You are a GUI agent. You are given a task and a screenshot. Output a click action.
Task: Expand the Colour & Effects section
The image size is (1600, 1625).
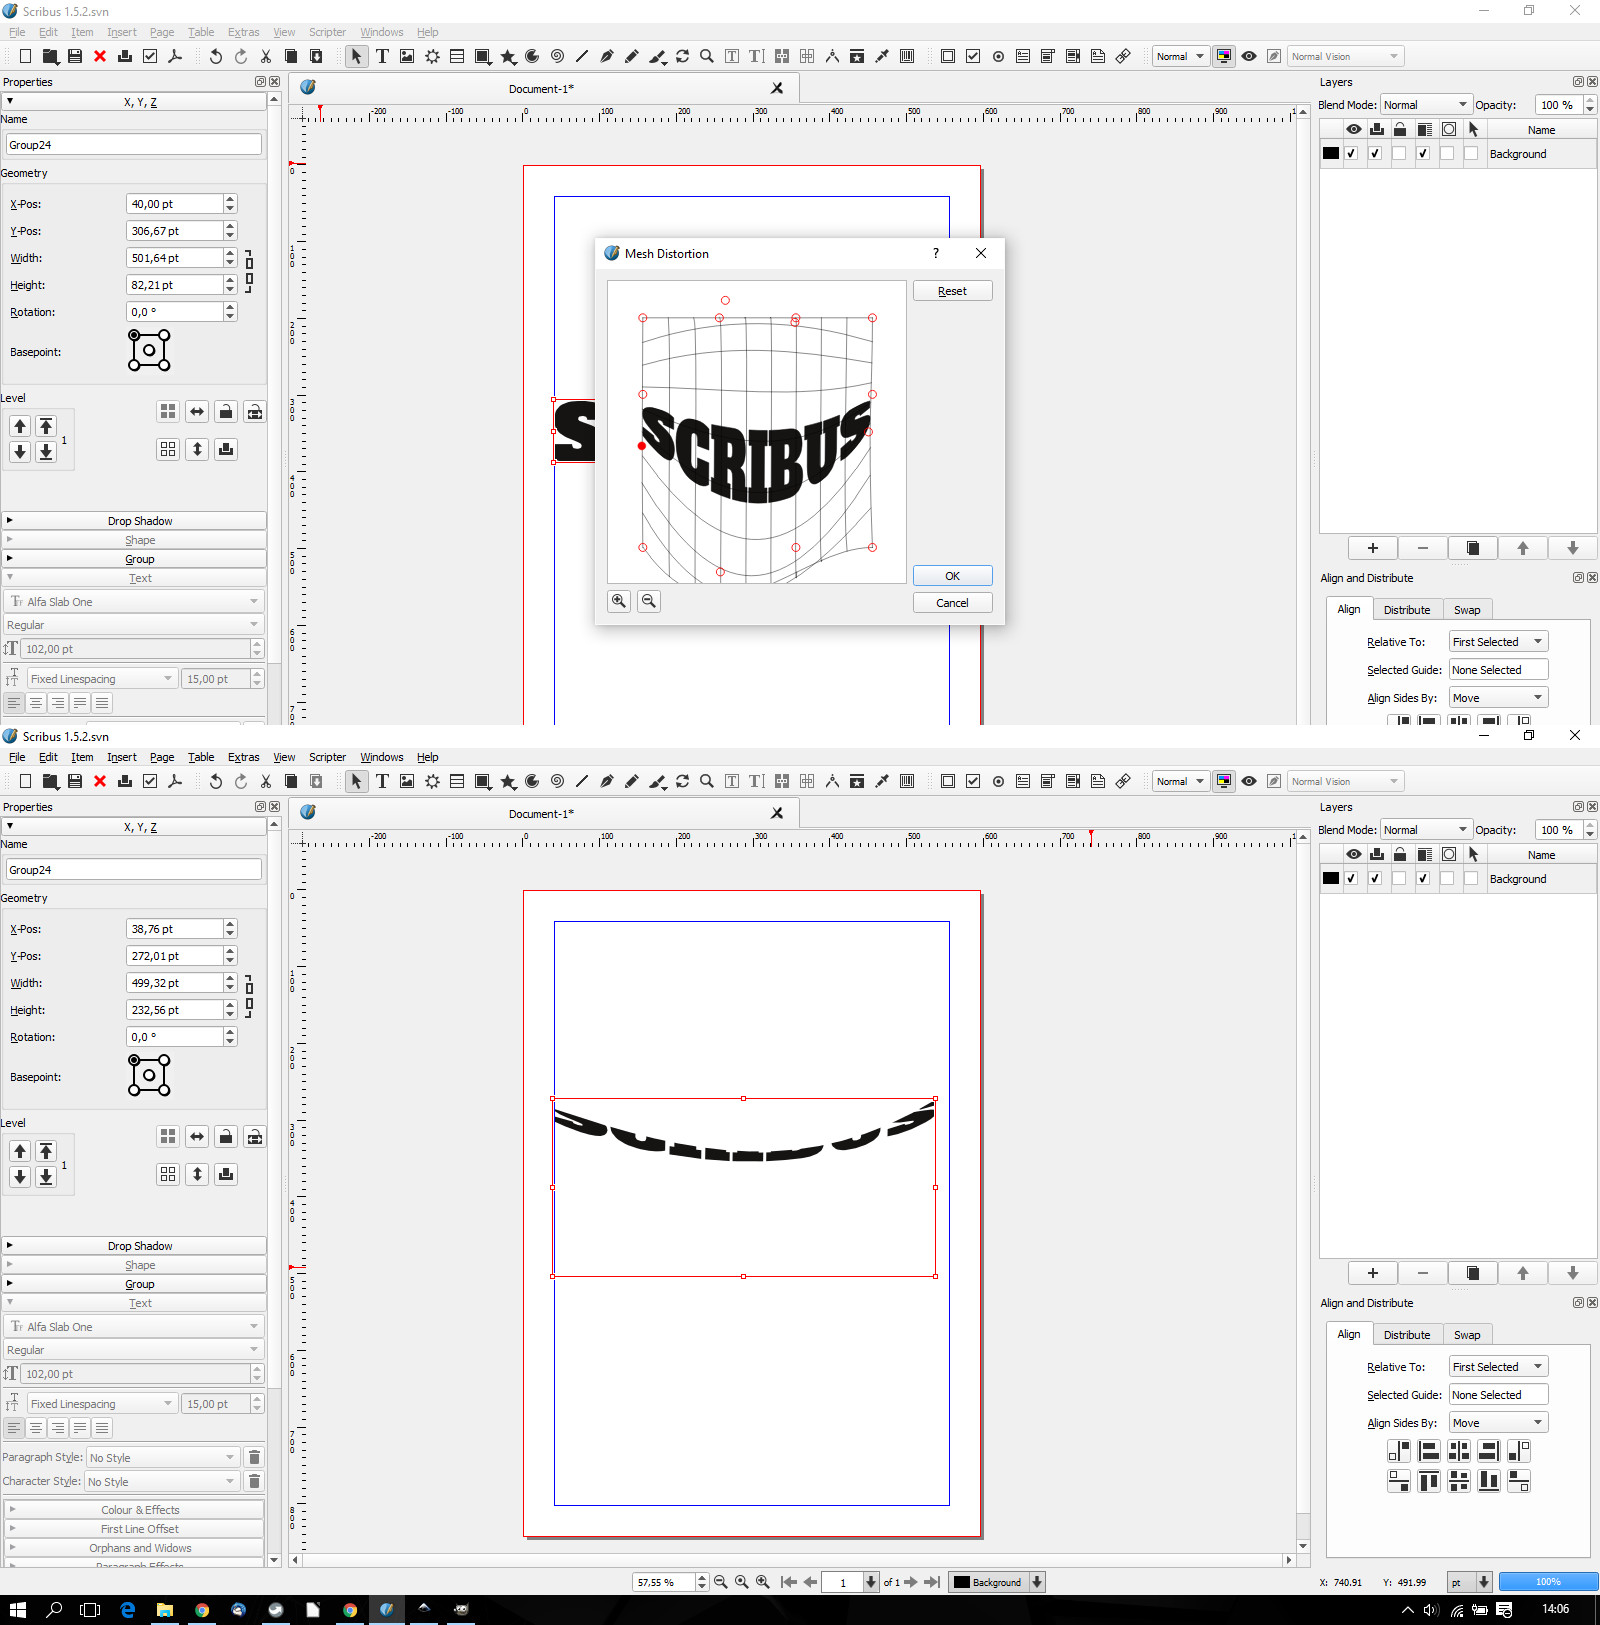(140, 1510)
